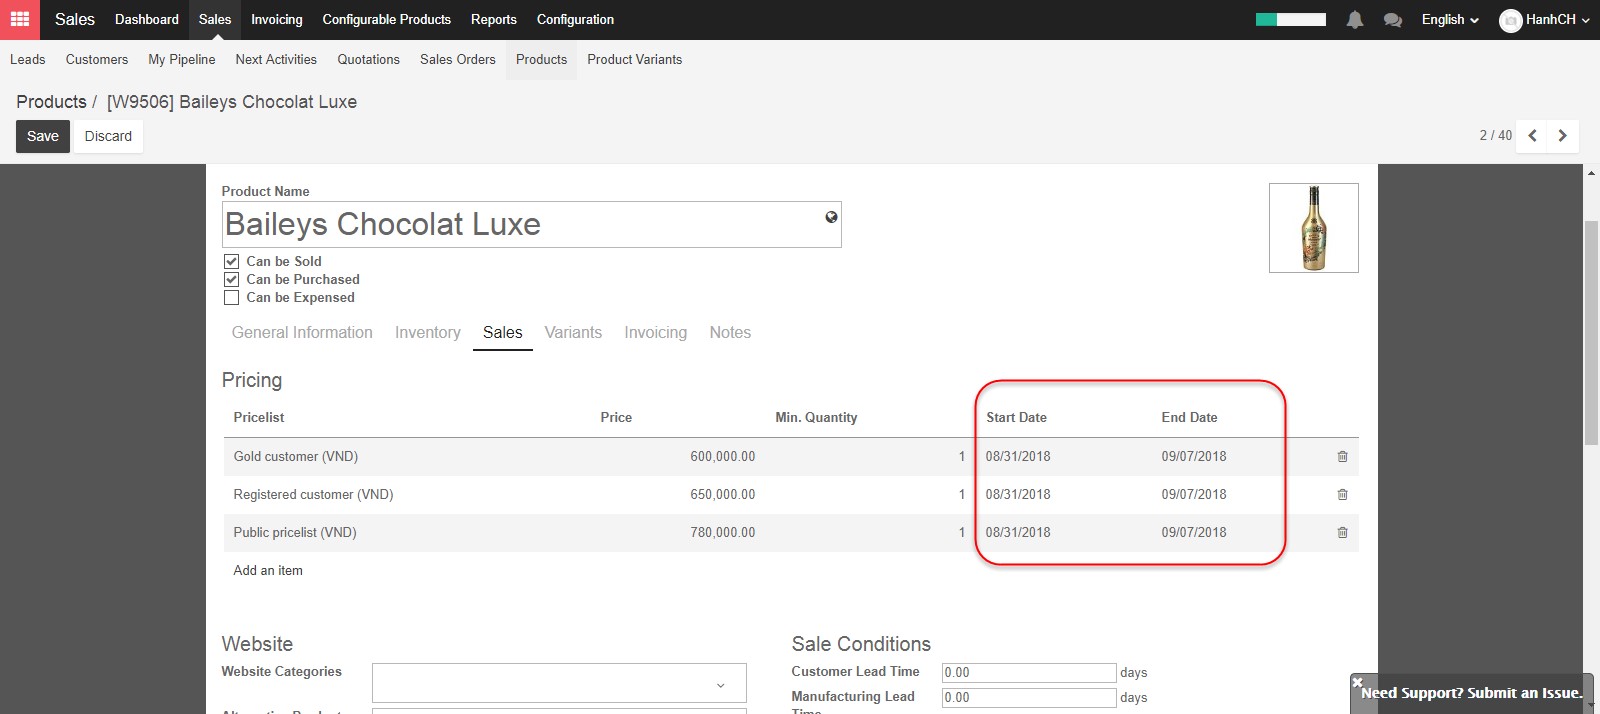
Task: Click the Pricelist column header
Action: pyautogui.click(x=259, y=418)
